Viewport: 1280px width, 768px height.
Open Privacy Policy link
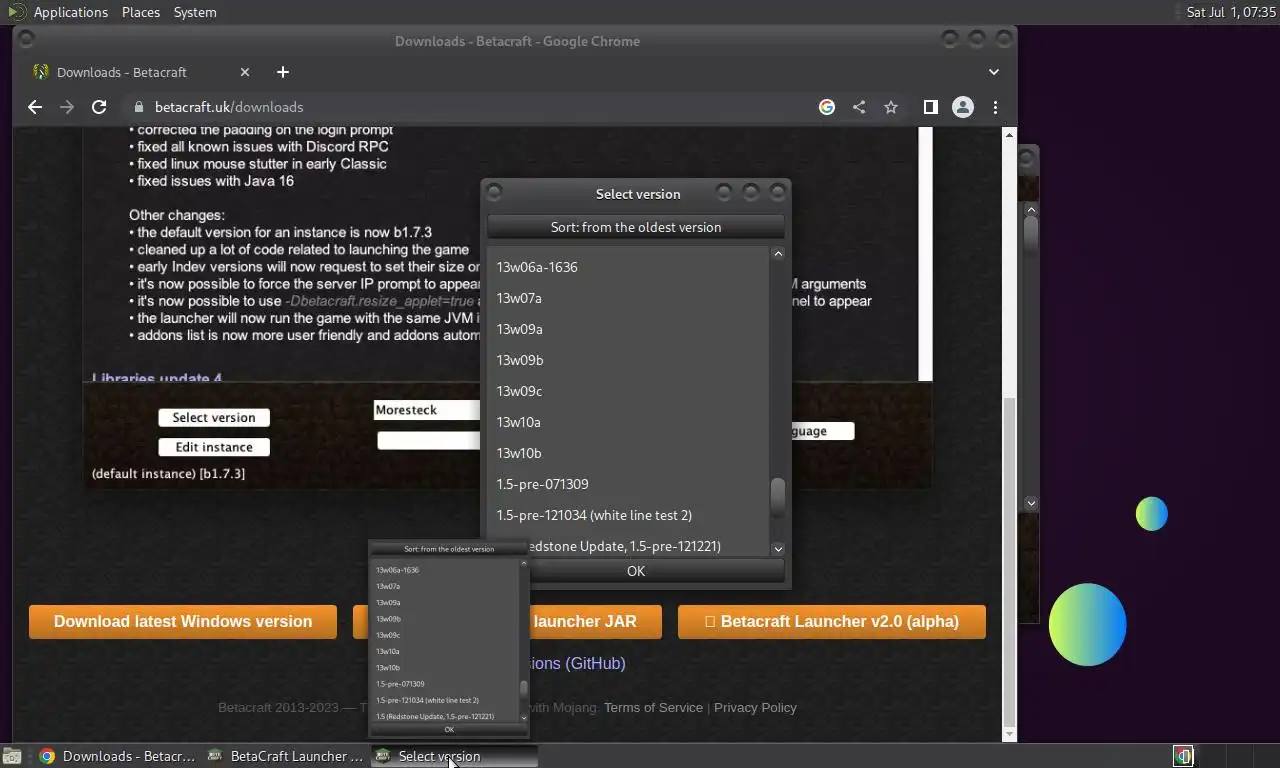755,707
